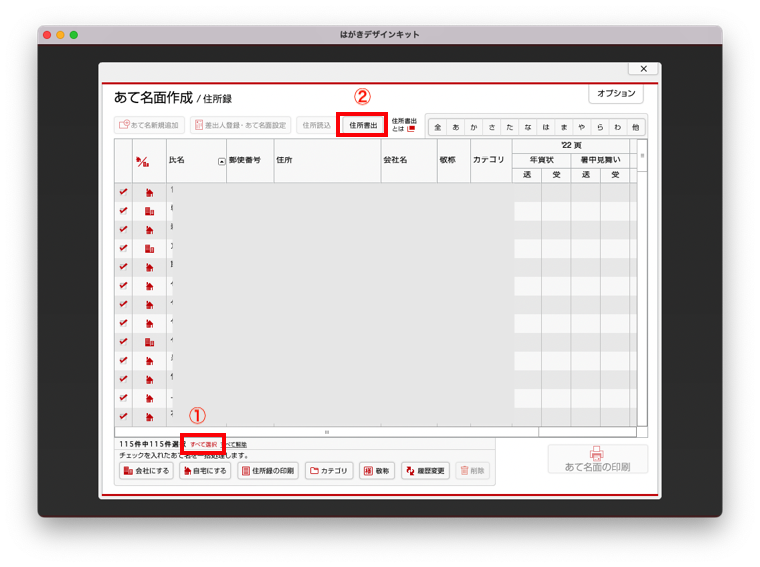Image resolution: width=760 pixels, height=567 pixels.
Task: Filter names by the や tab
Action: pos(582,127)
